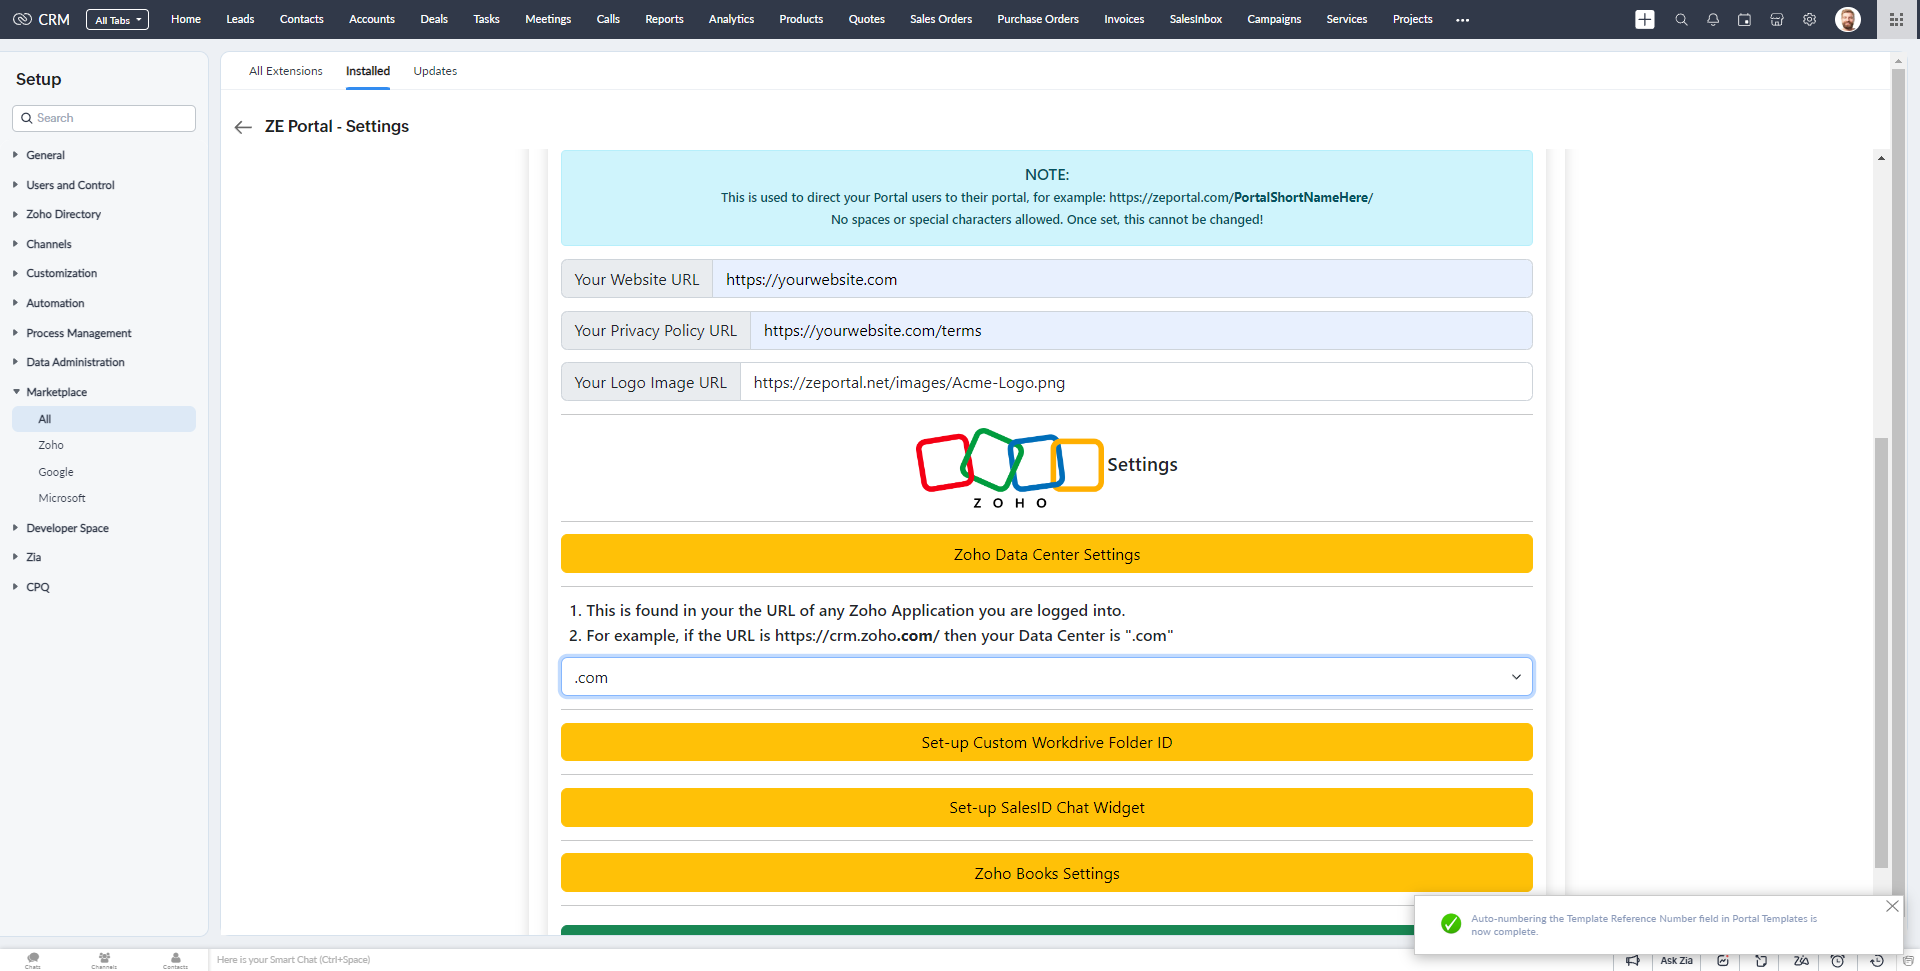Screen dimensions: 1920x971
Task: Click Set-up Custom Workdrive Folder ID
Action: [1046, 742]
